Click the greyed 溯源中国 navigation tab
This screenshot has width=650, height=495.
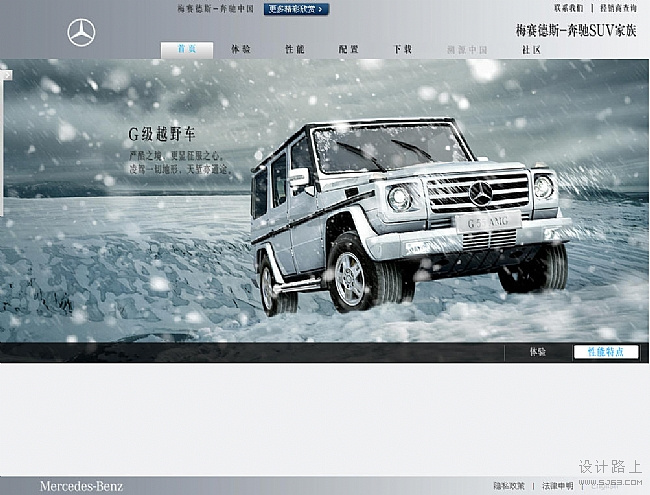click(x=467, y=50)
